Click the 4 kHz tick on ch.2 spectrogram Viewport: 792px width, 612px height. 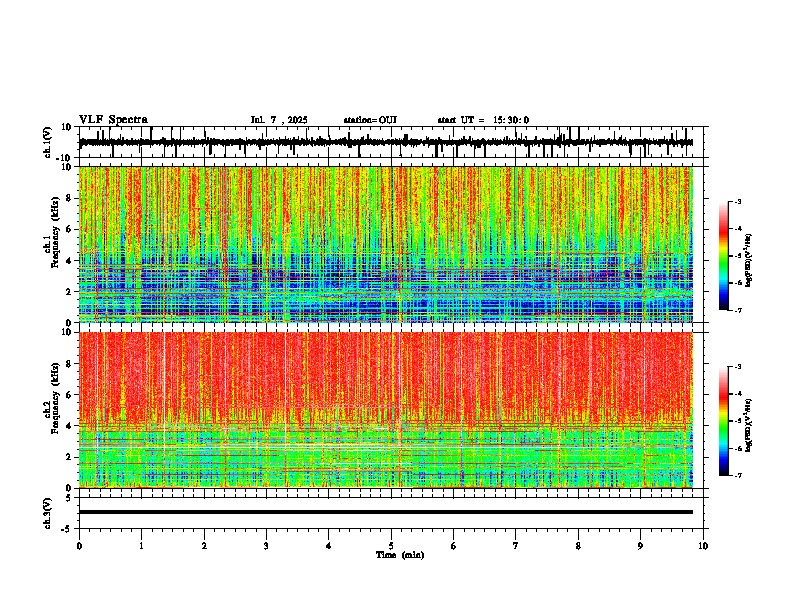click(70, 426)
